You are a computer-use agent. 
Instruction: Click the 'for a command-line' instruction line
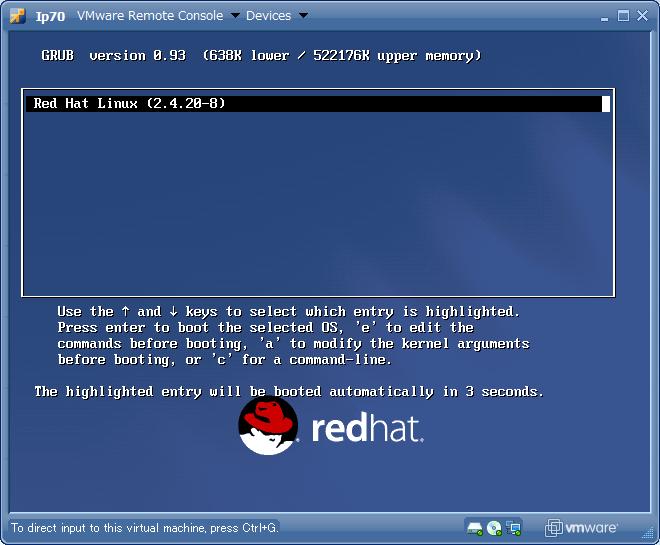[x=225, y=360]
